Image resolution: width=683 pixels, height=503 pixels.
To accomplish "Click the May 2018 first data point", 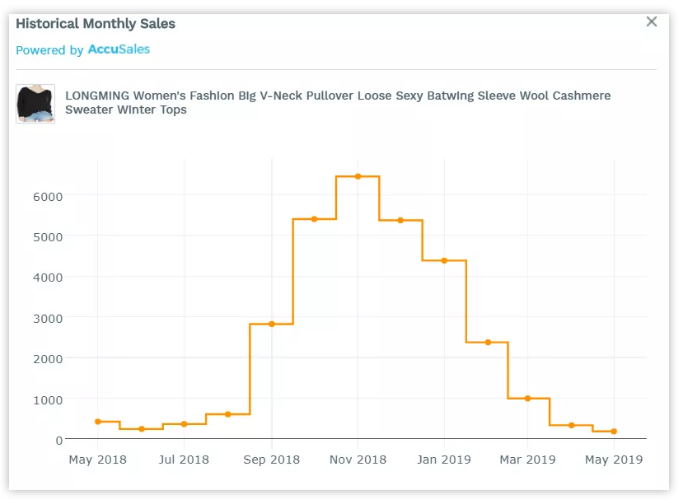I will 98,422.
